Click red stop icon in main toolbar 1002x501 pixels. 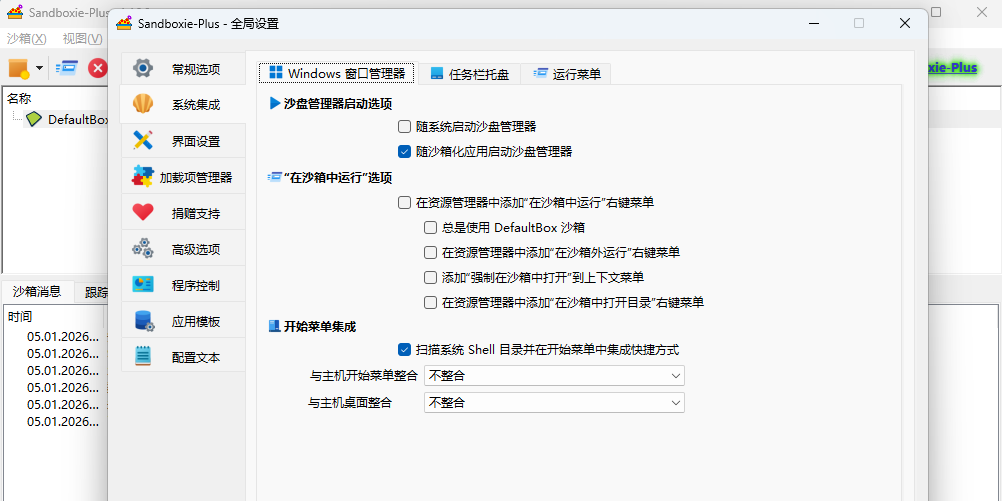coord(98,68)
